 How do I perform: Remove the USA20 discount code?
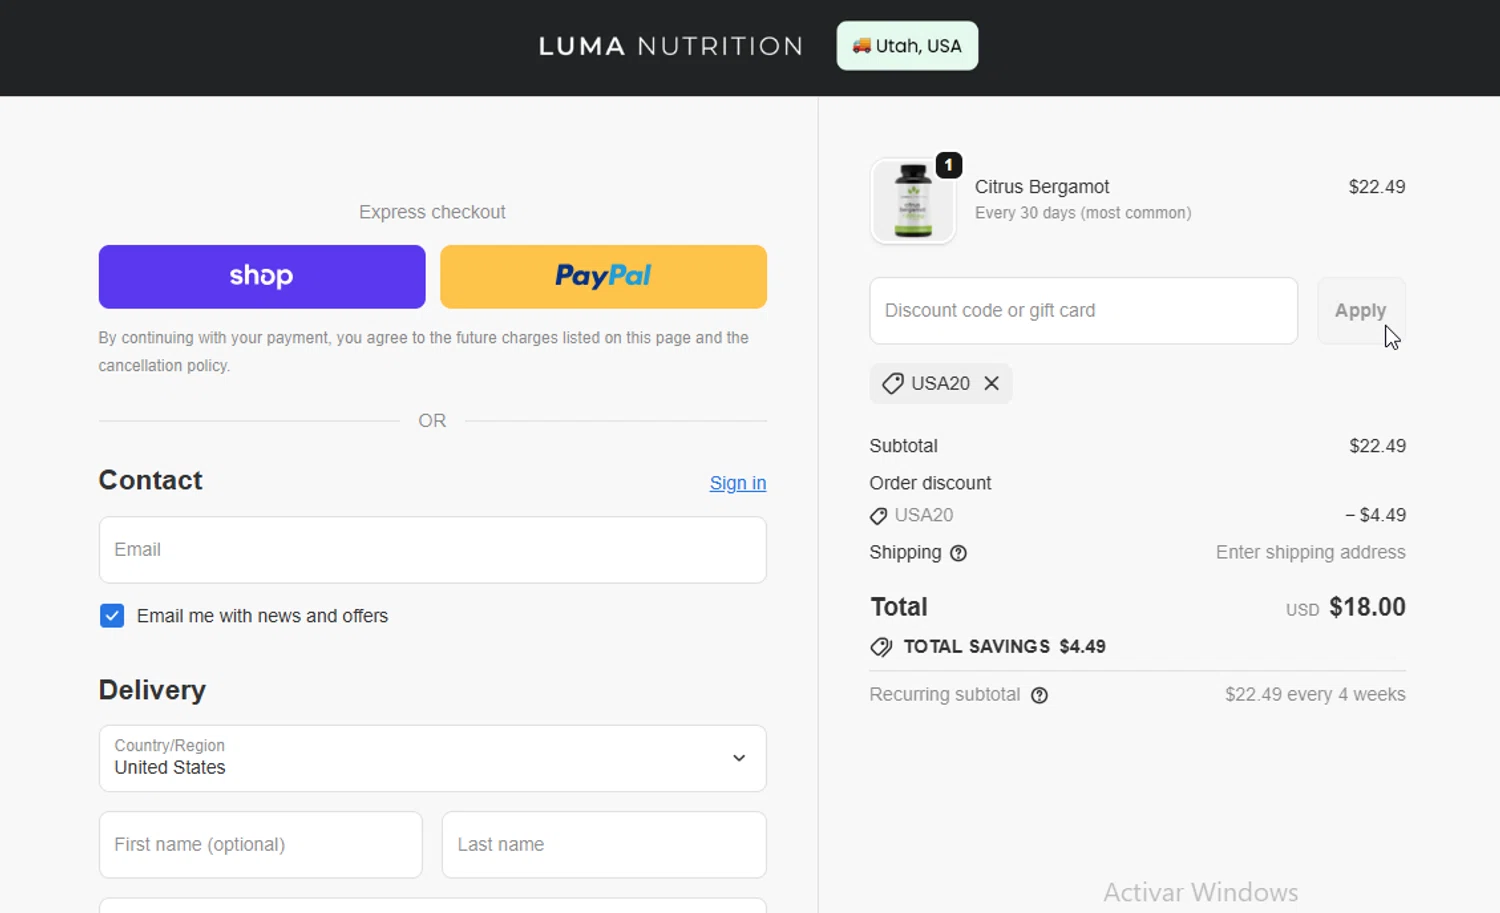coord(991,384)
